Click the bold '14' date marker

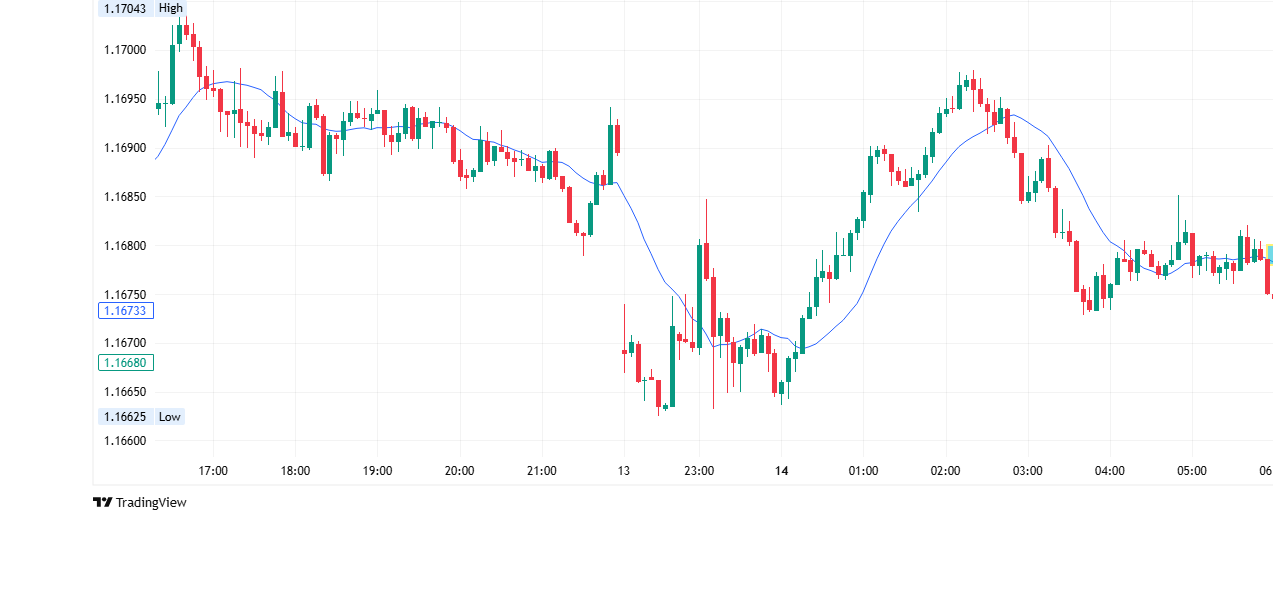pyautogui.click(x=781, y=471)
